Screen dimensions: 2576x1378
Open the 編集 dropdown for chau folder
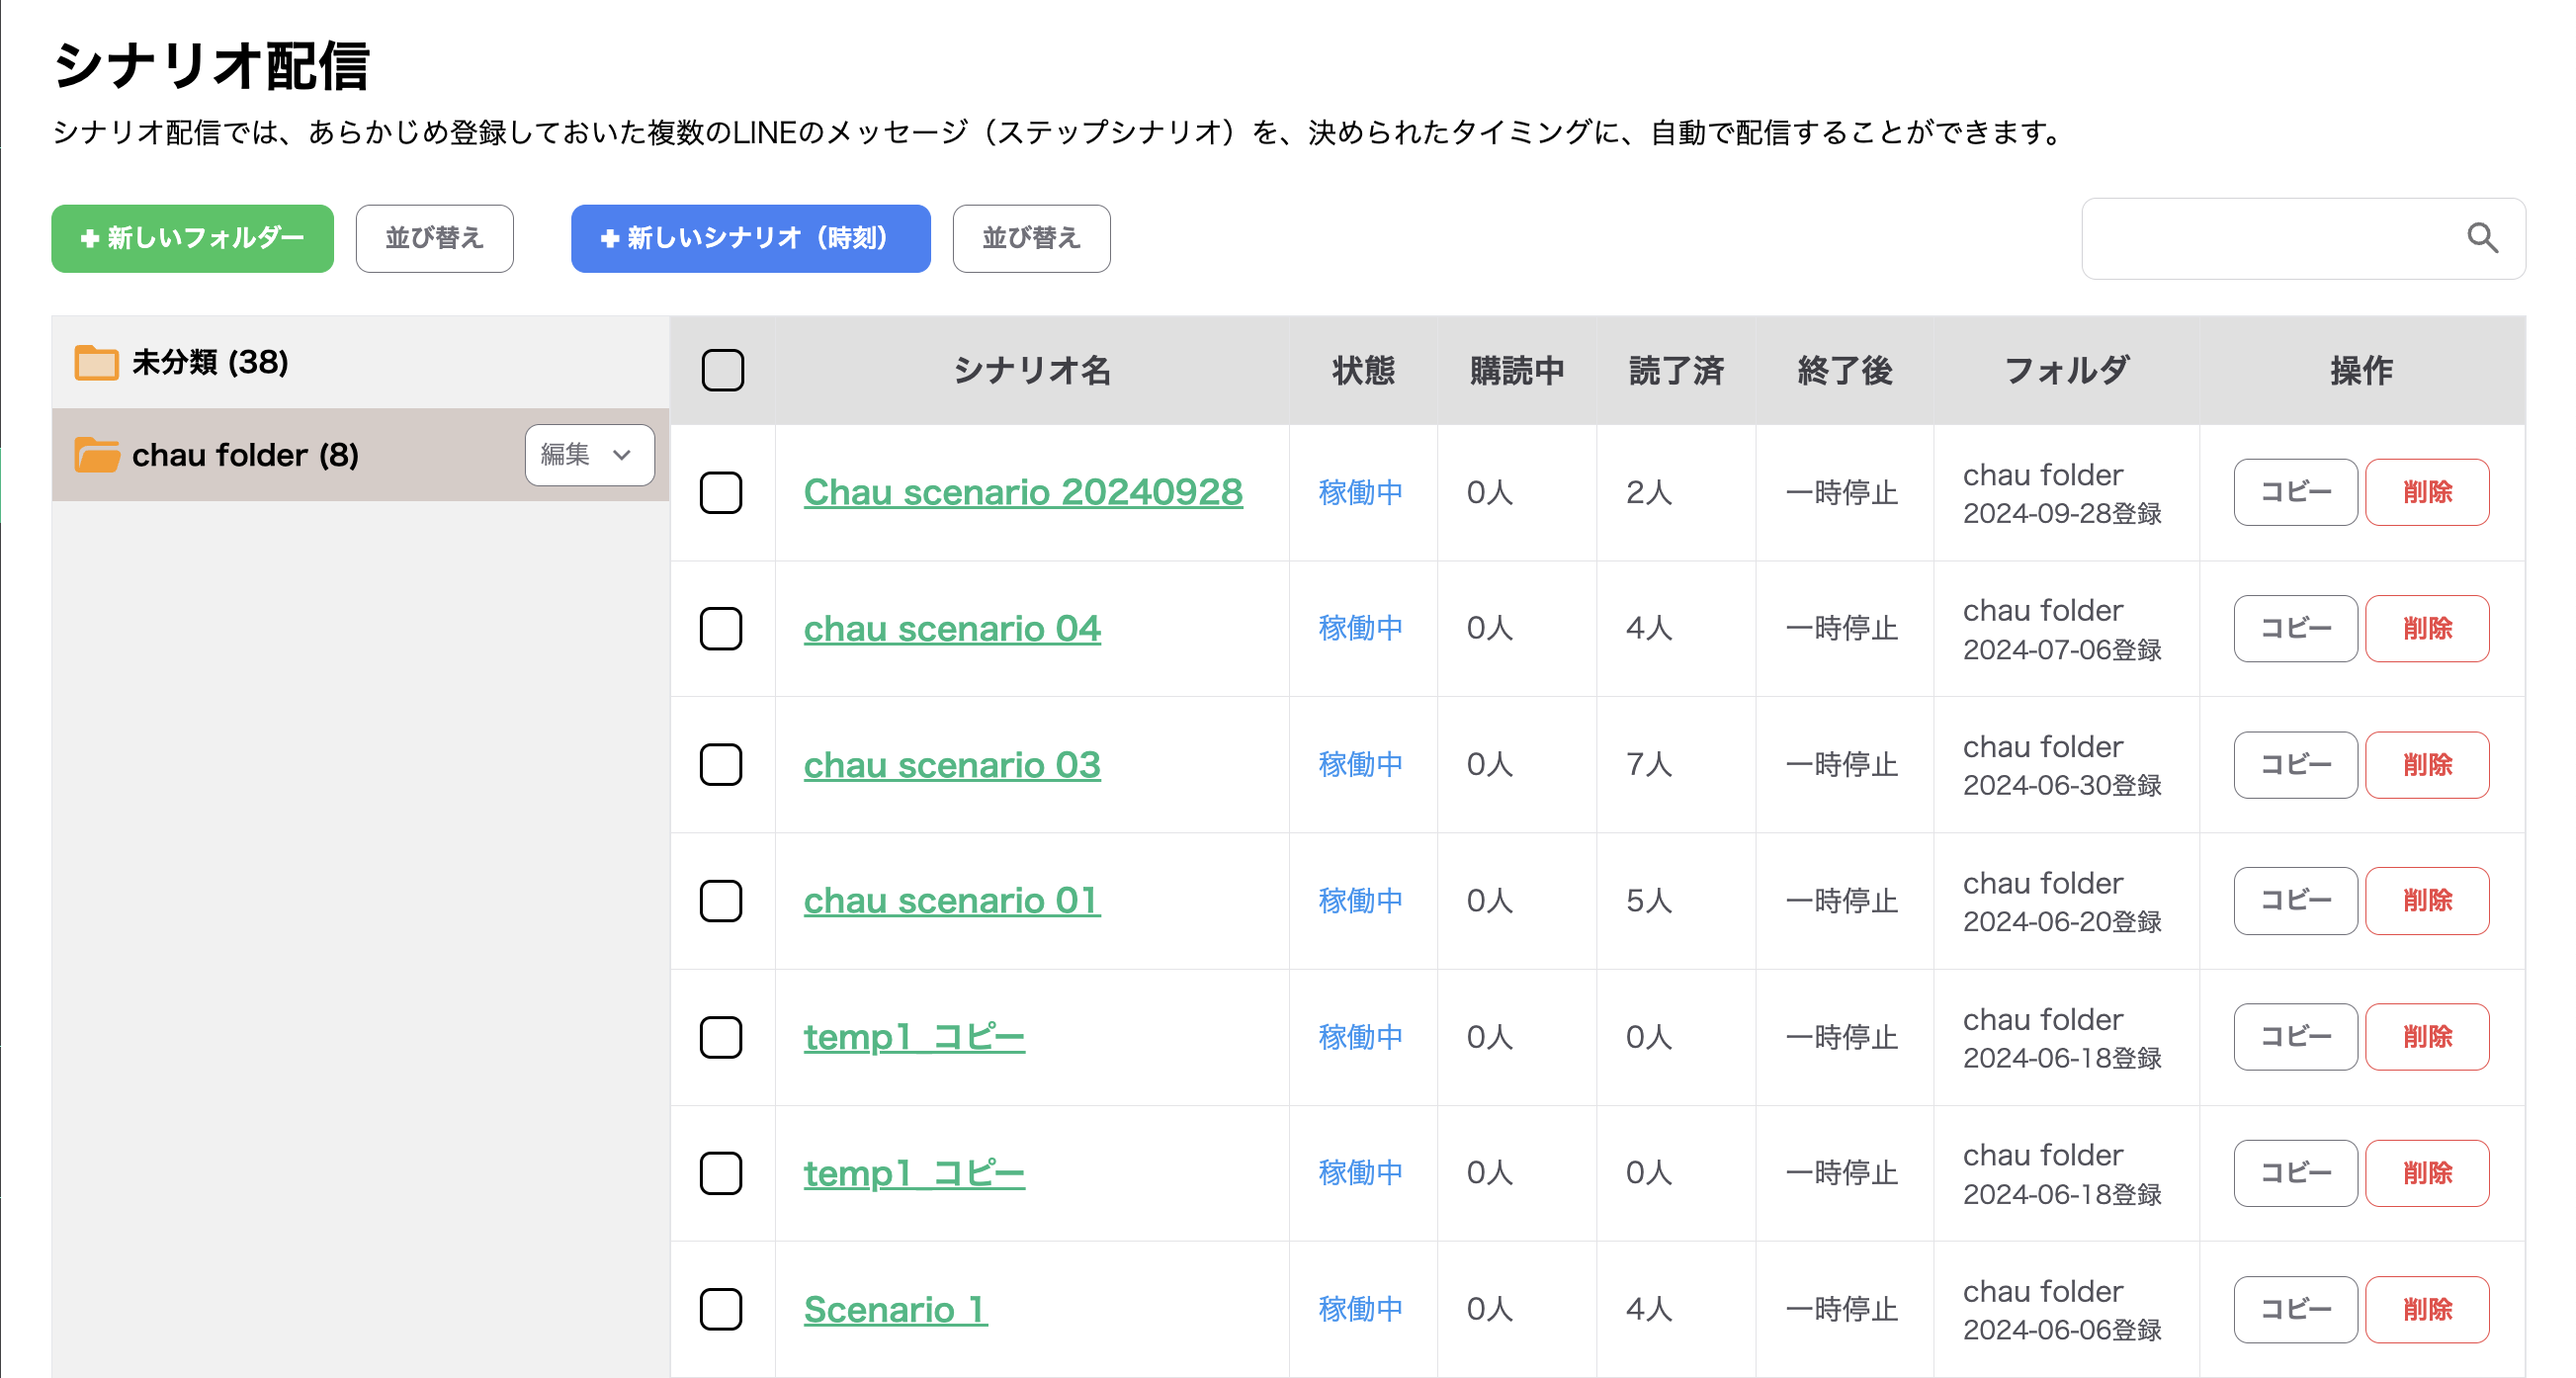pyautogui.click(x=589, y=455)
